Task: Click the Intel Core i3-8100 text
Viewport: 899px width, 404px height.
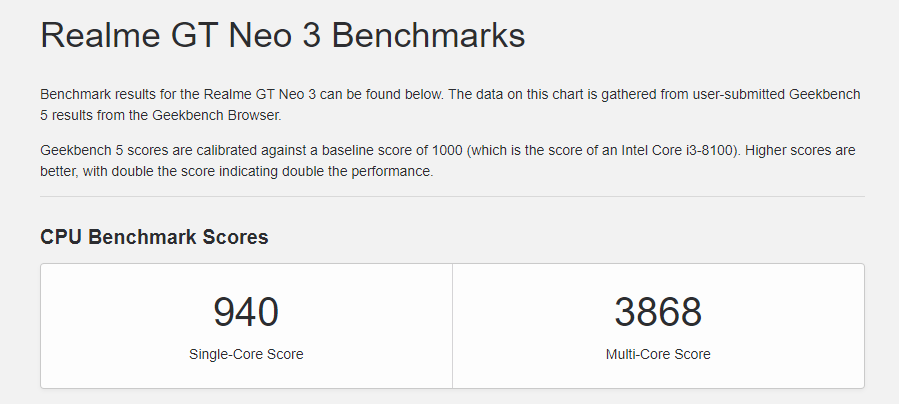Action: click(x=677, y=150)
